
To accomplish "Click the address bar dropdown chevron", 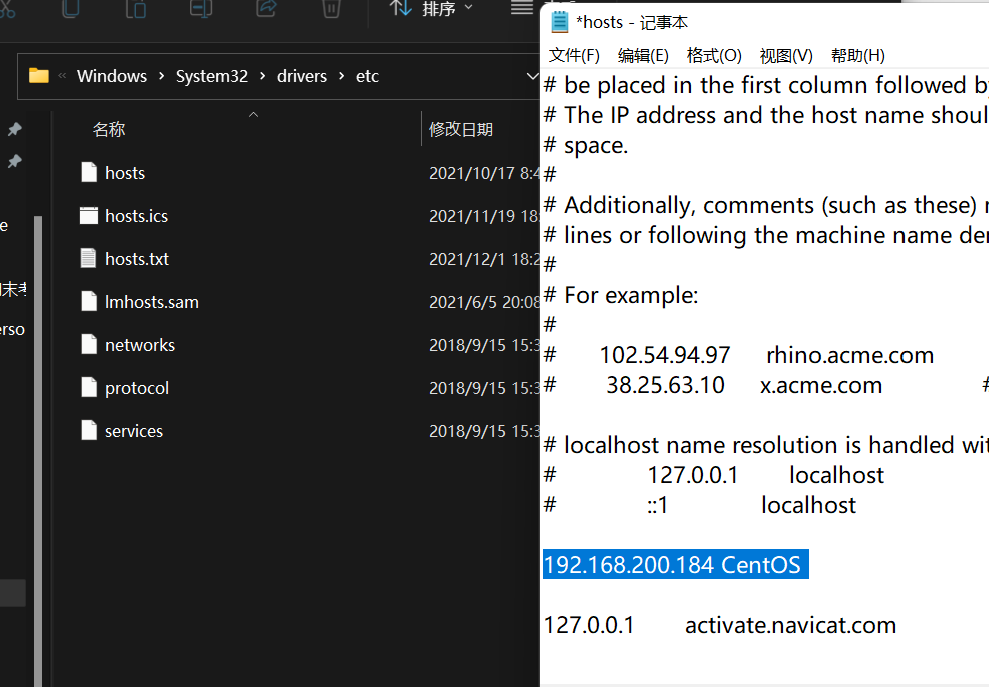I will [x=532, y=75].
